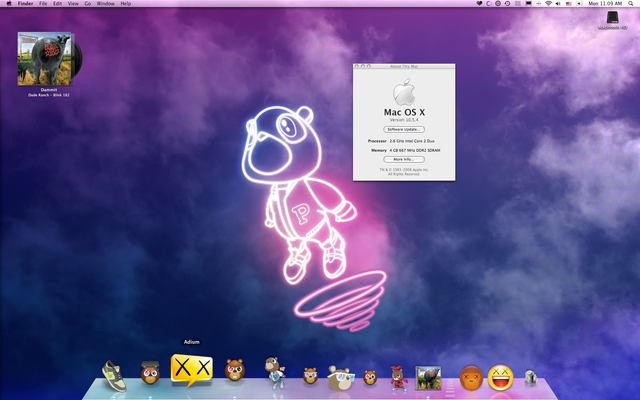
Task: Click the Mac OS X heading
Action: click(404, 112)
